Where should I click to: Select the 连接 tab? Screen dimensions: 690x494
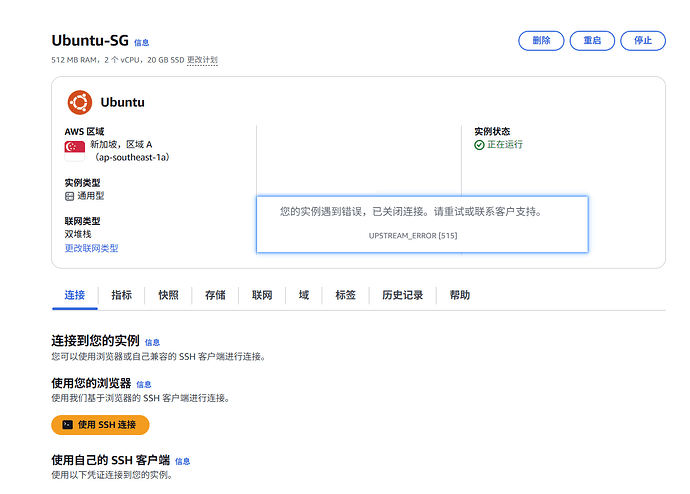point(74,295)
